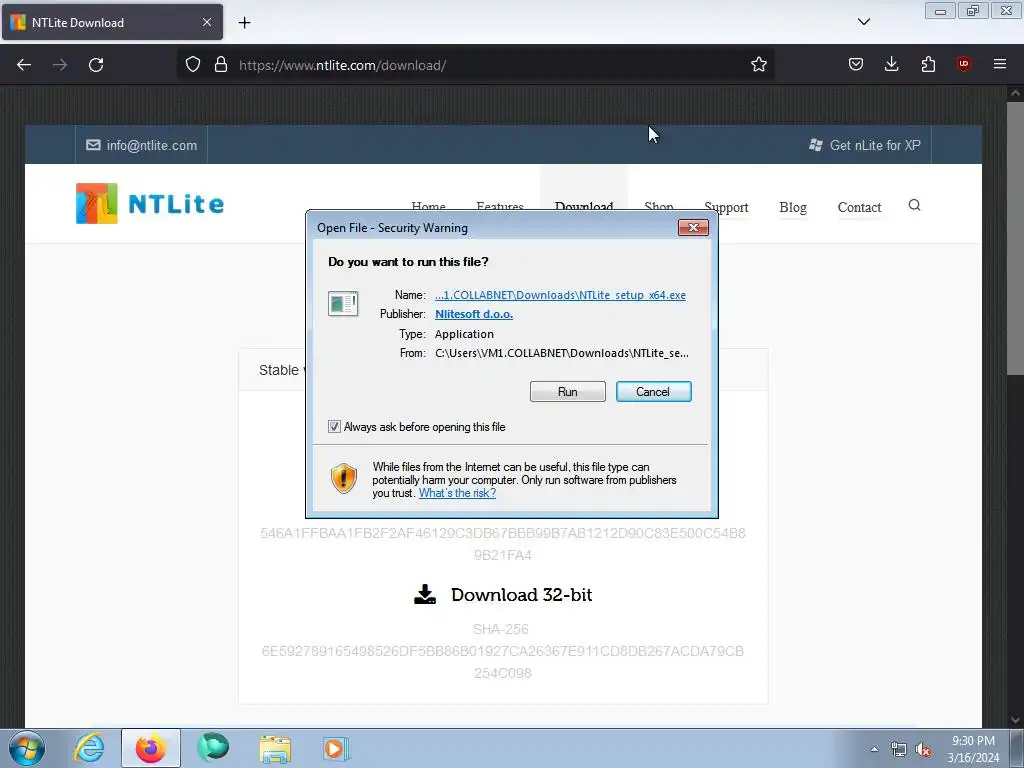Show hidden tray icons arrow
The width and height of the screenshot is (1024, 768).
coord(874,749)
